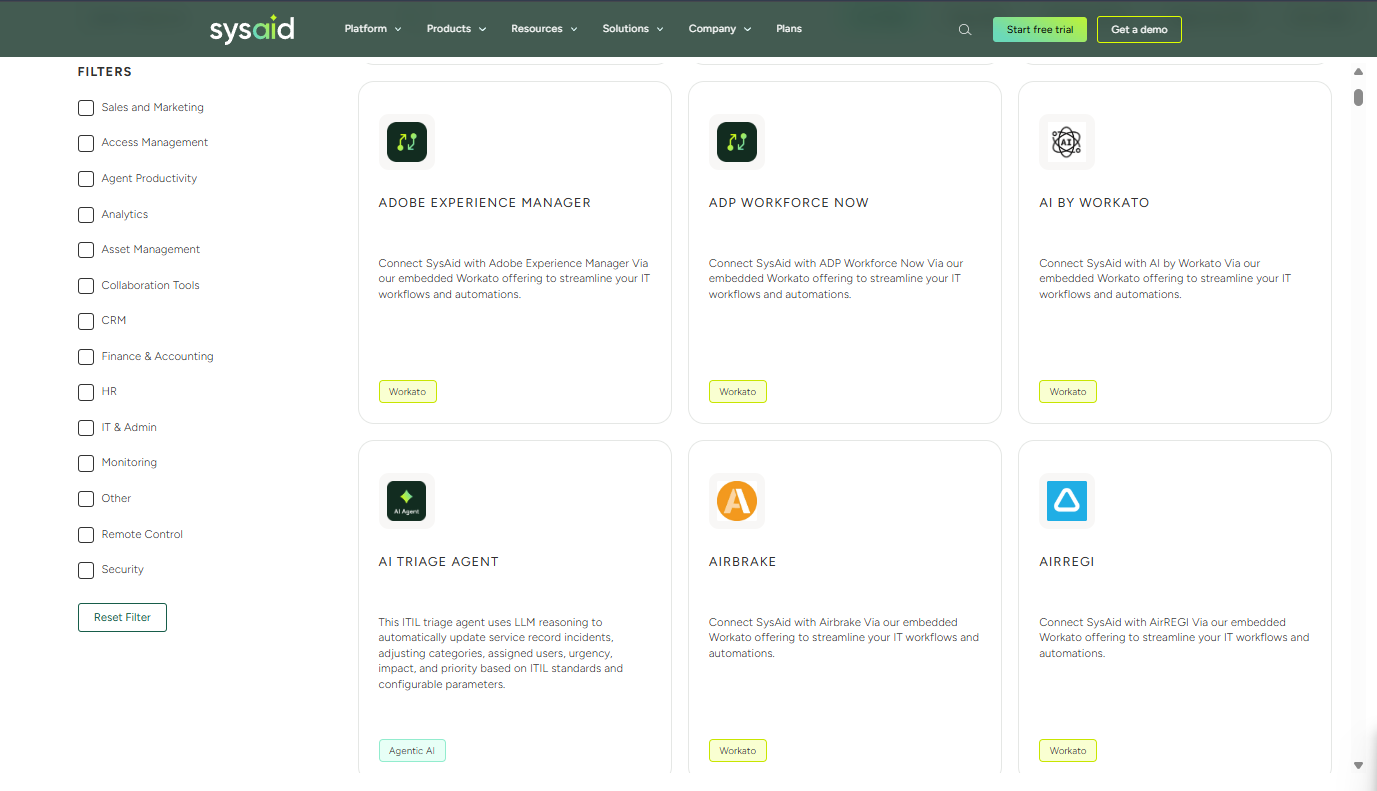
Task: Click the Workato tag on the Airbrake card
Action: click(737, 750)
